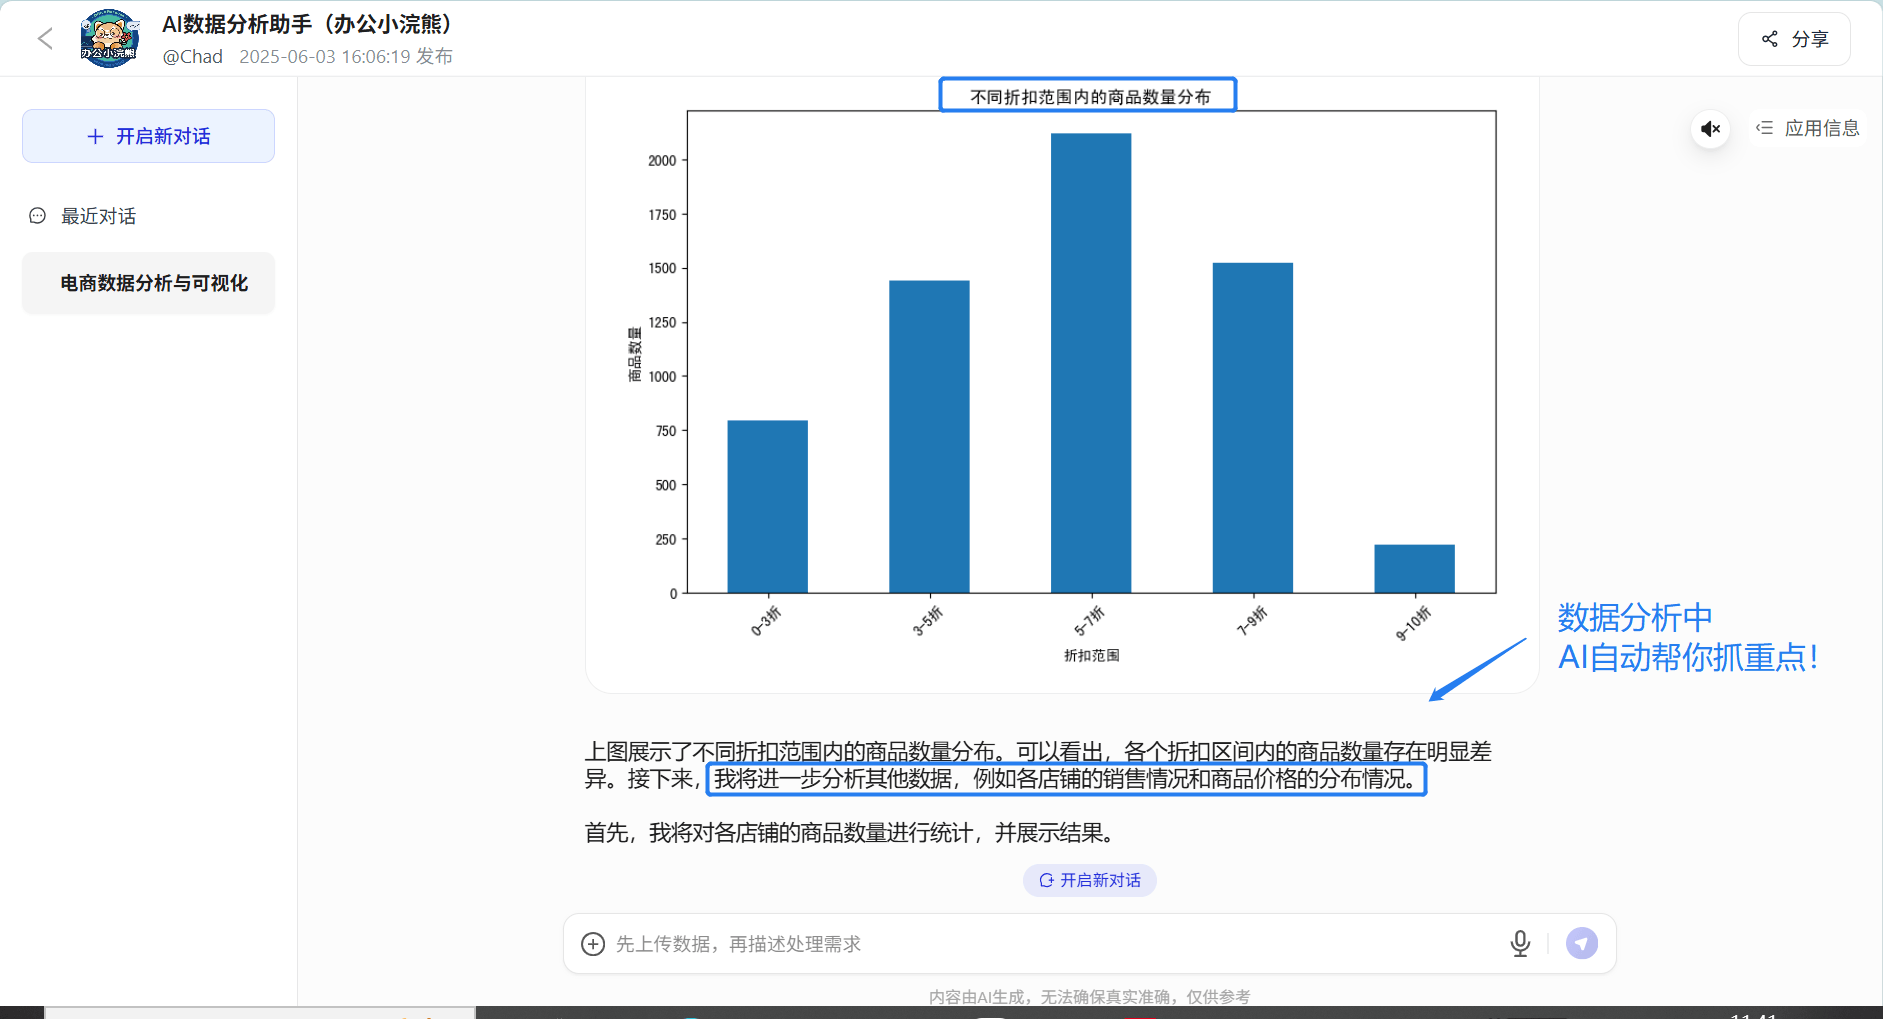
Task: Click the 办公小浣熊 raccoon avatar
Action: tap(109, 39)
